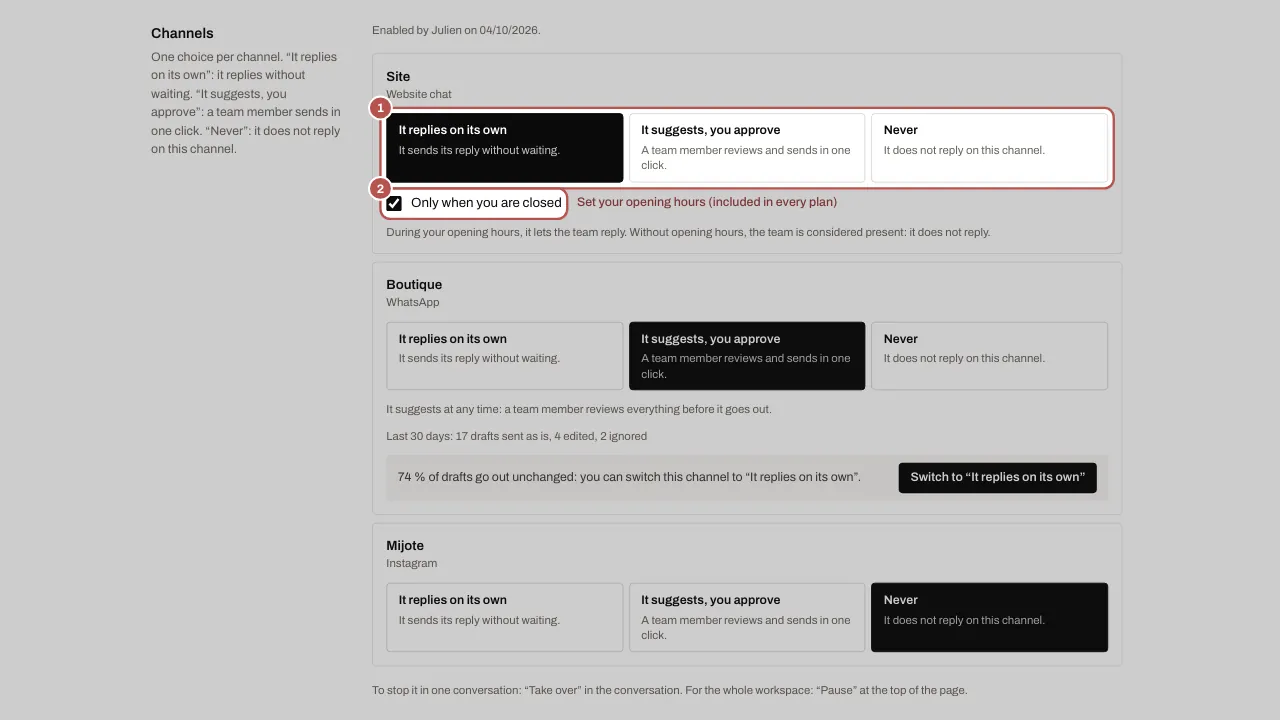Click the "Website chat" subtitle

click(x=419, y=94)
